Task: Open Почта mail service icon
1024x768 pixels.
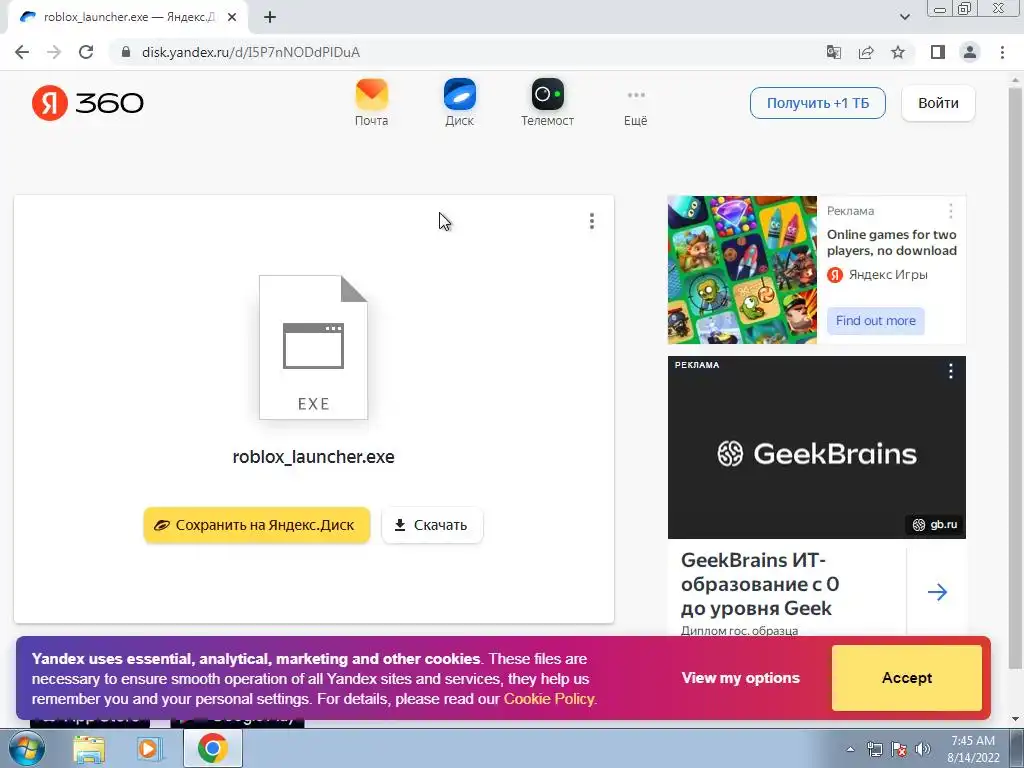Action: pos(372,103)
